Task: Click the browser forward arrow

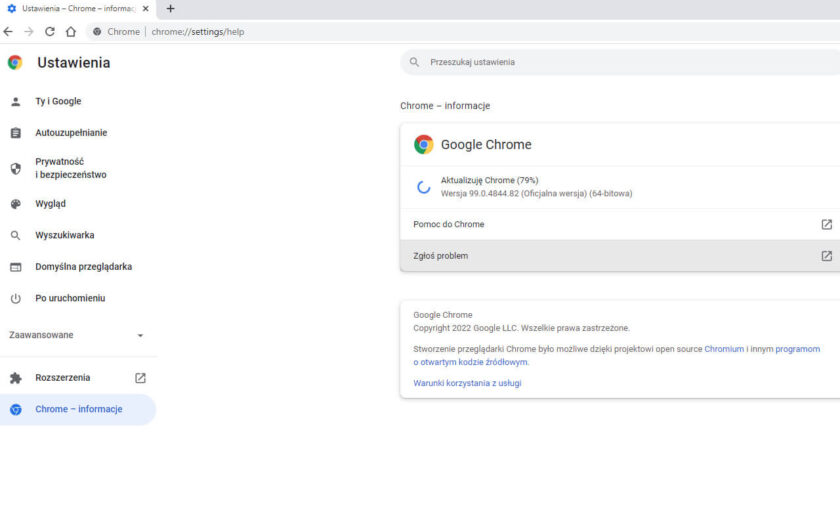Action: point(29,32)
